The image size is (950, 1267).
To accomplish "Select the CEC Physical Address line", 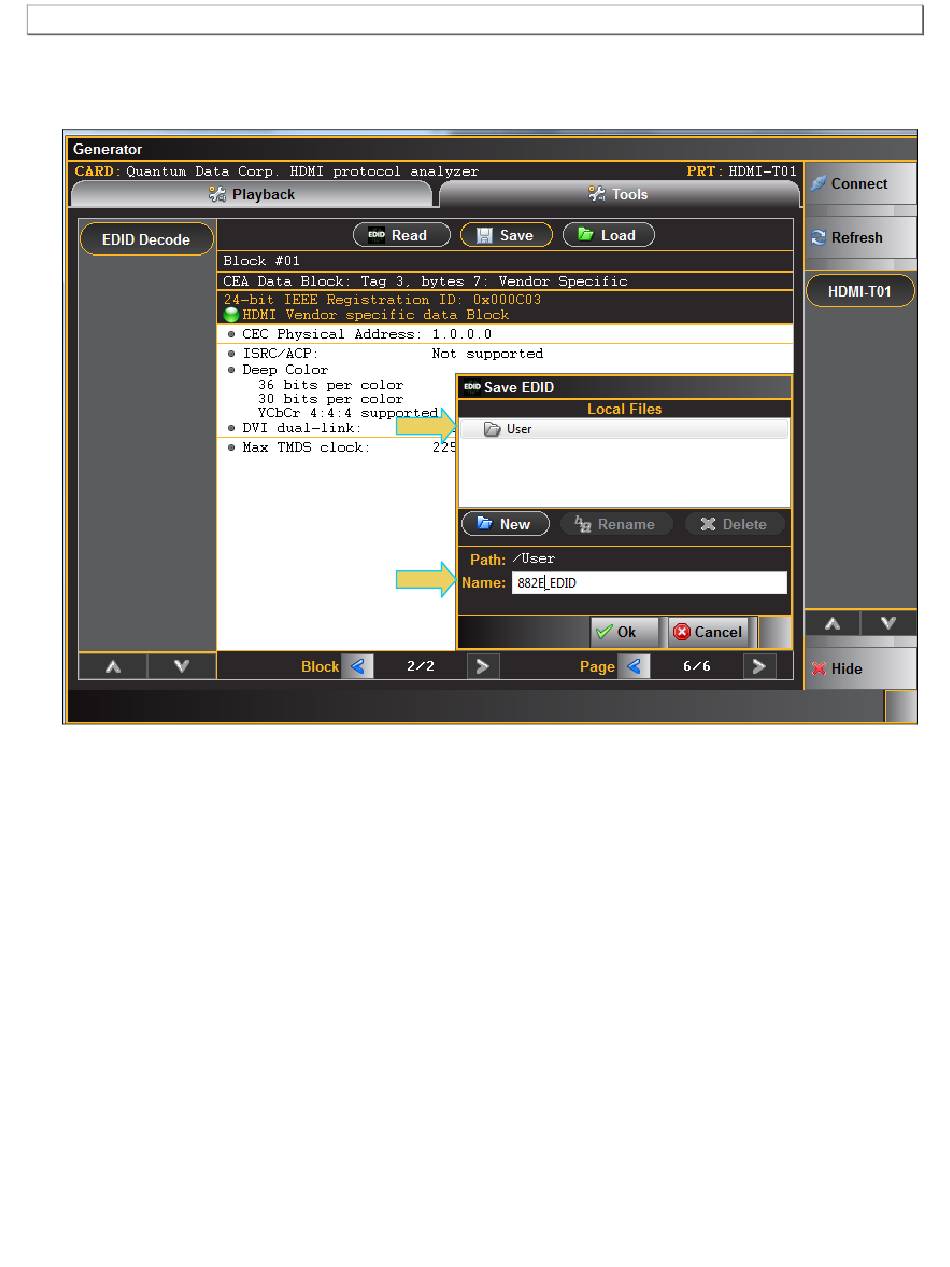I will (x=505, y=334).
